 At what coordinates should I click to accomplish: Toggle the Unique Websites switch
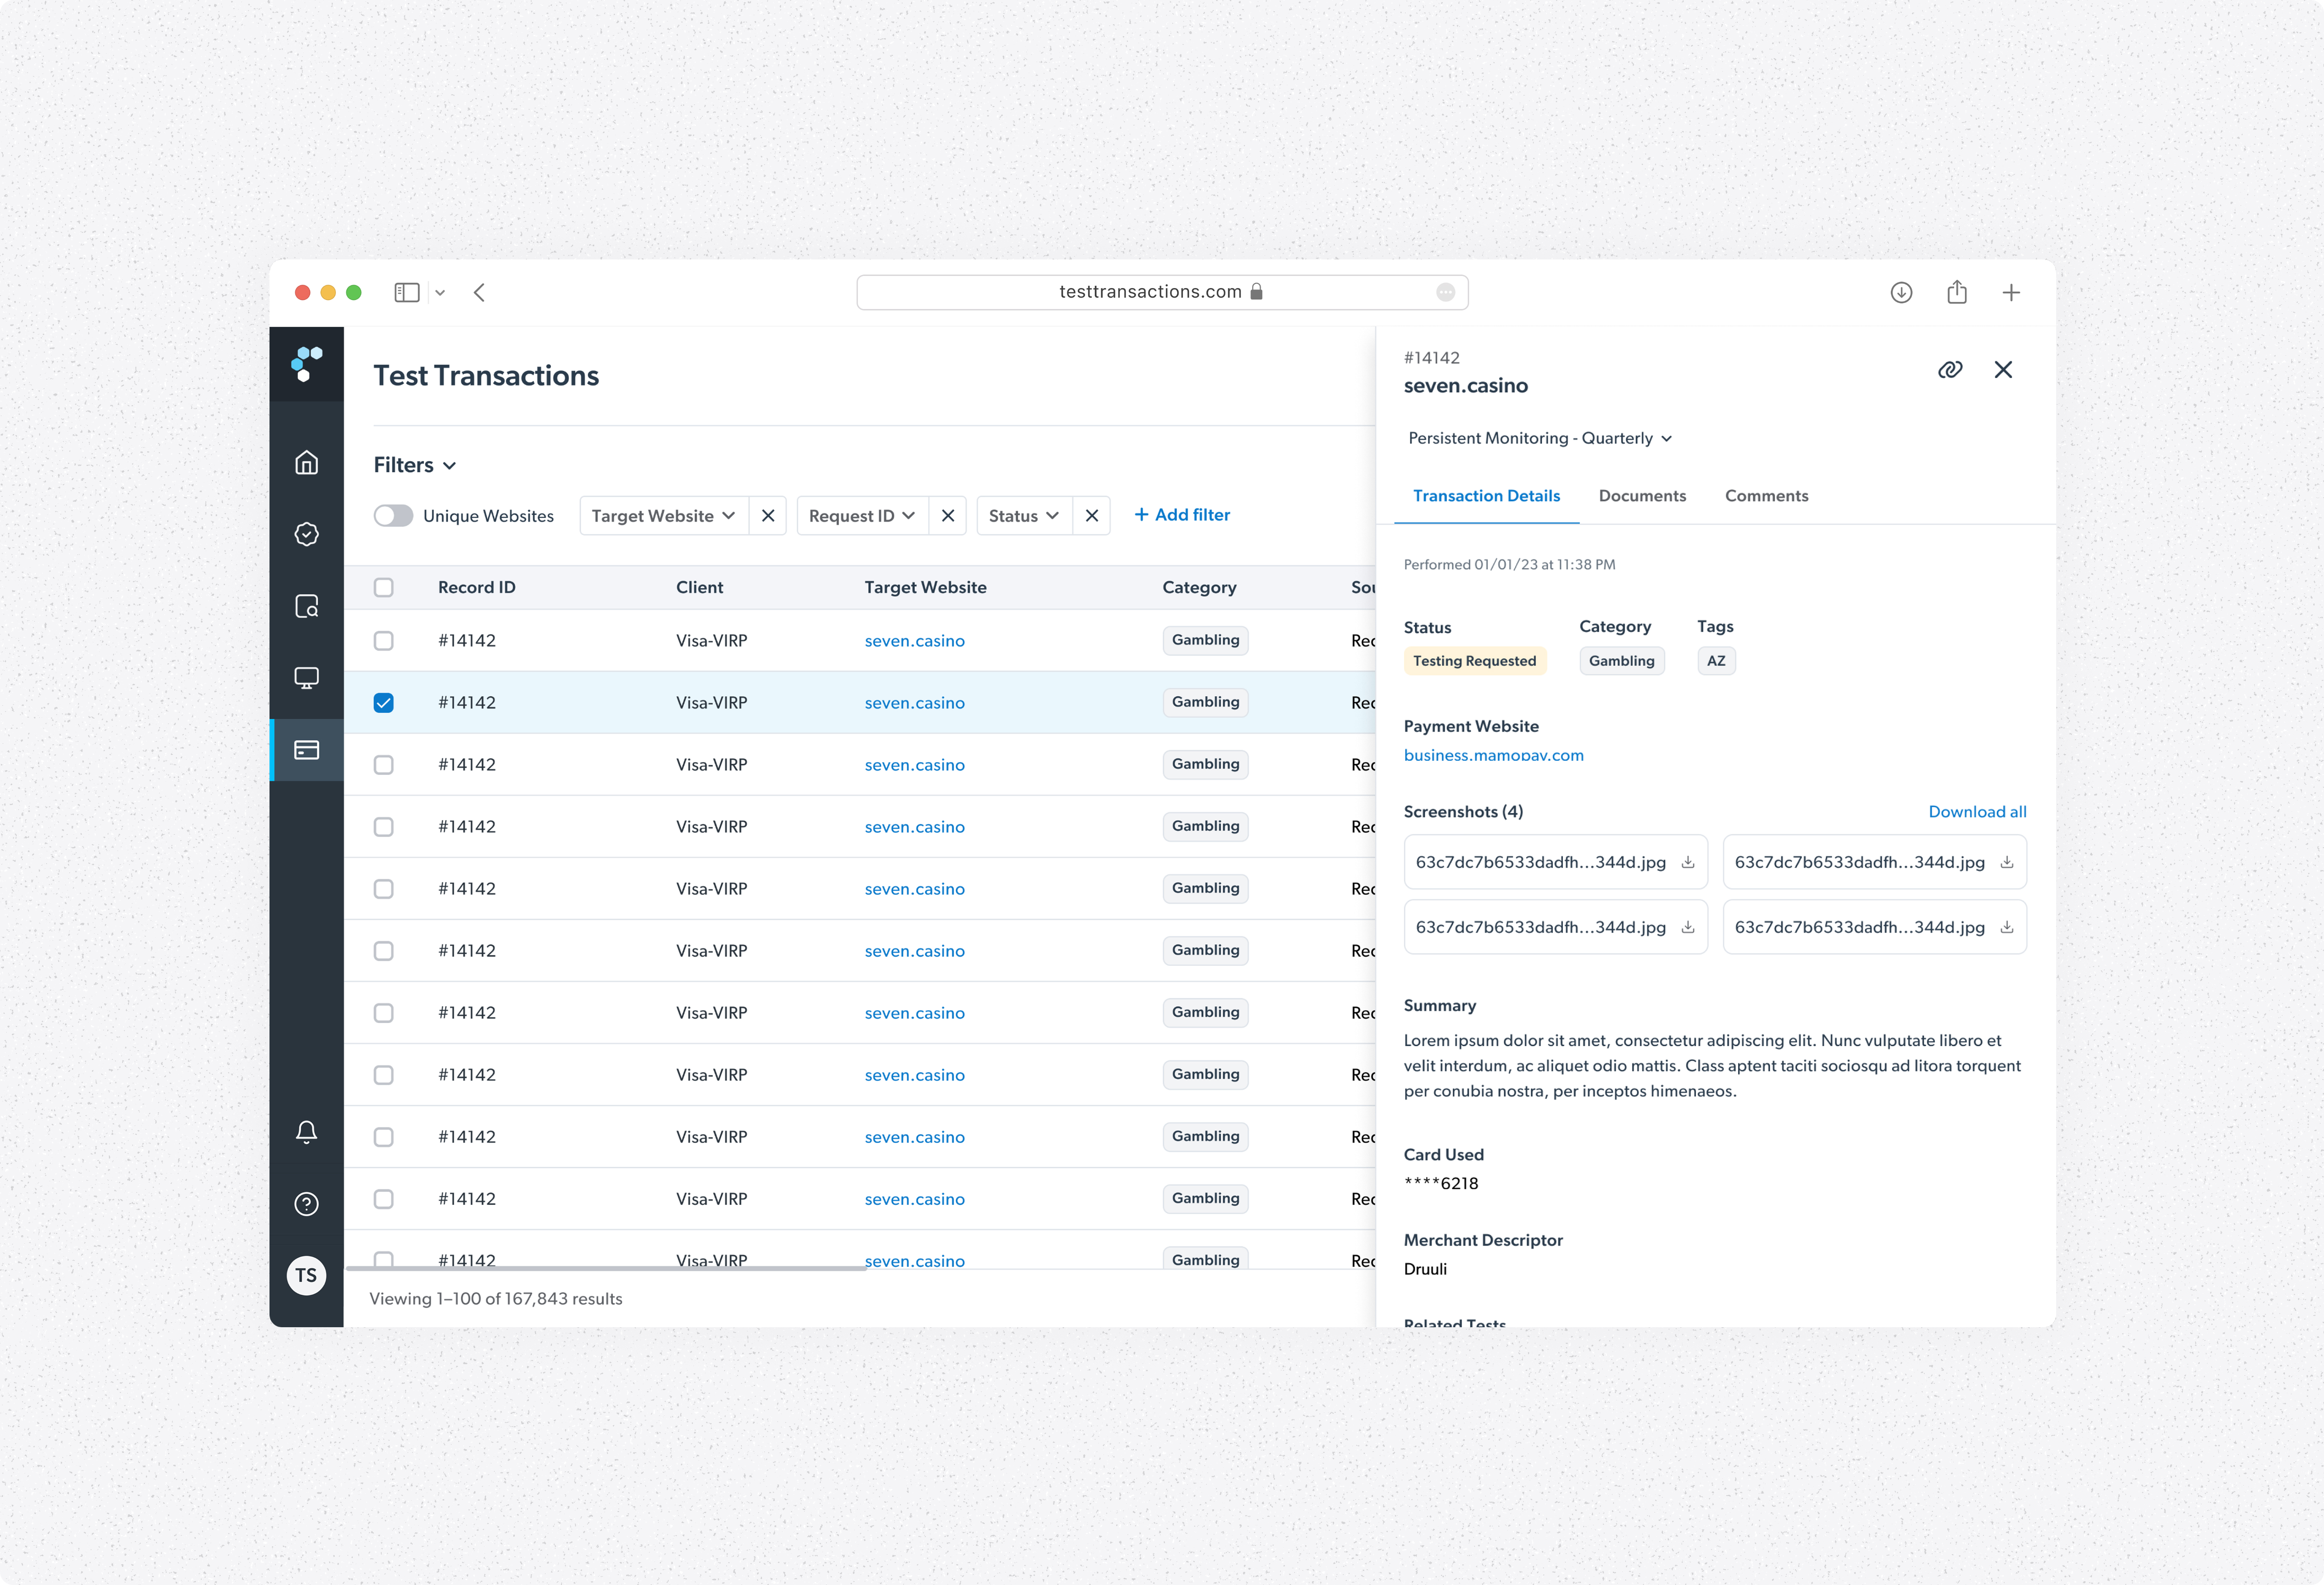(x=393, y=516)
